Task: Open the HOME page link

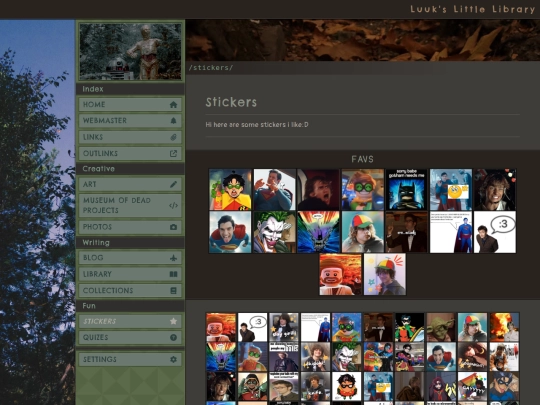Action: click(x=130, y=104)
